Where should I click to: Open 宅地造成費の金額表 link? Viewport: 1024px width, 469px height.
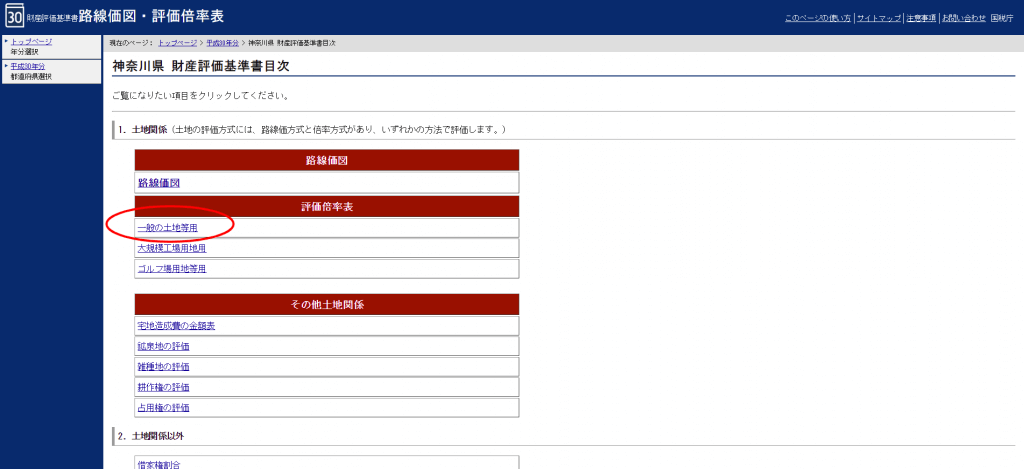coord(176,326)
